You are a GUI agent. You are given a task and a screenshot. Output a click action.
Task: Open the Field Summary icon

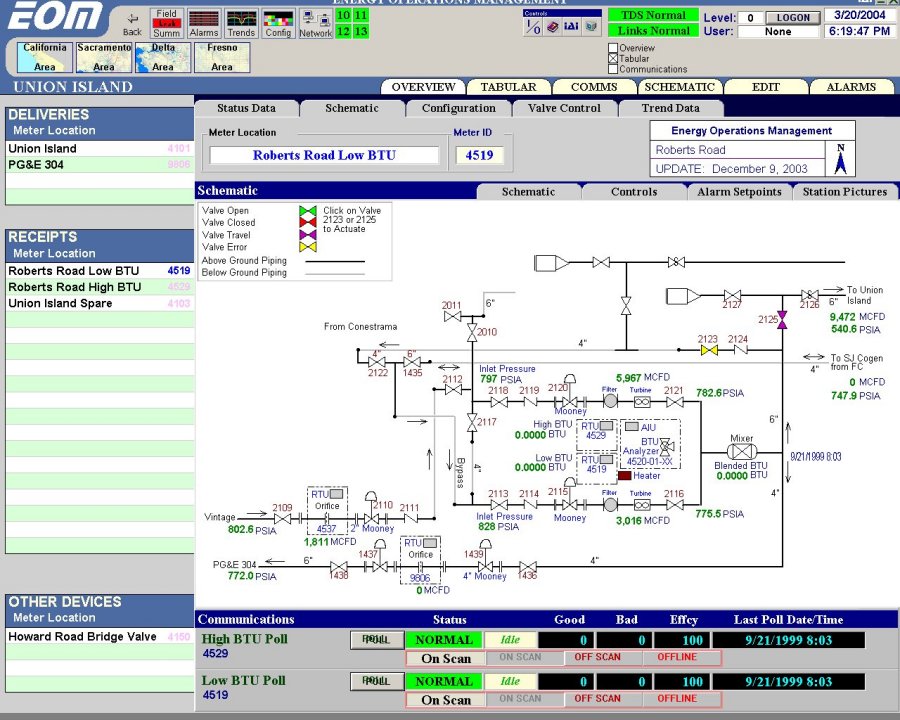166,20
